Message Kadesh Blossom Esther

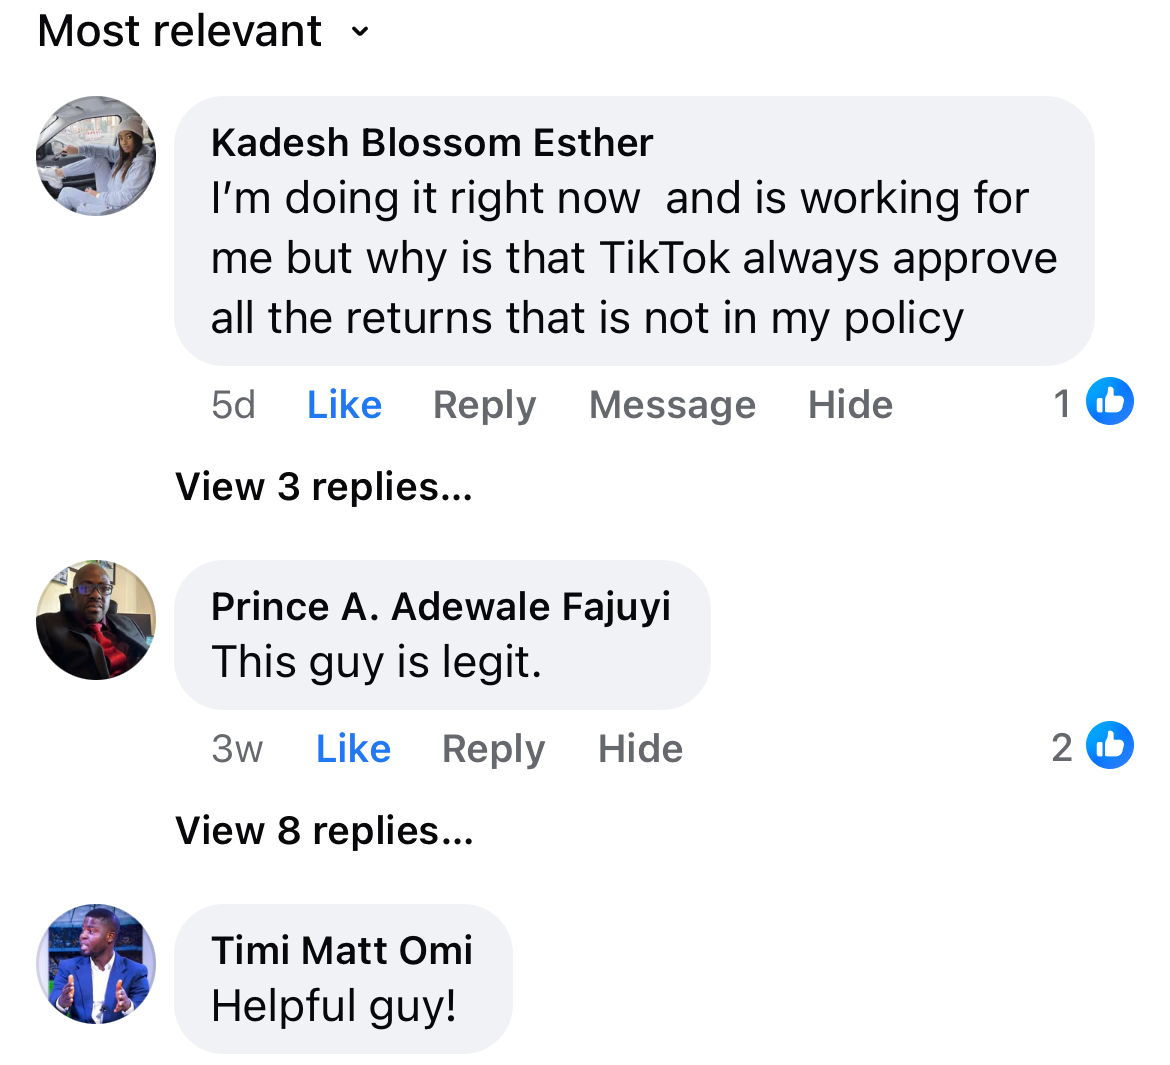pyautogui.click(x=672, y=405)
